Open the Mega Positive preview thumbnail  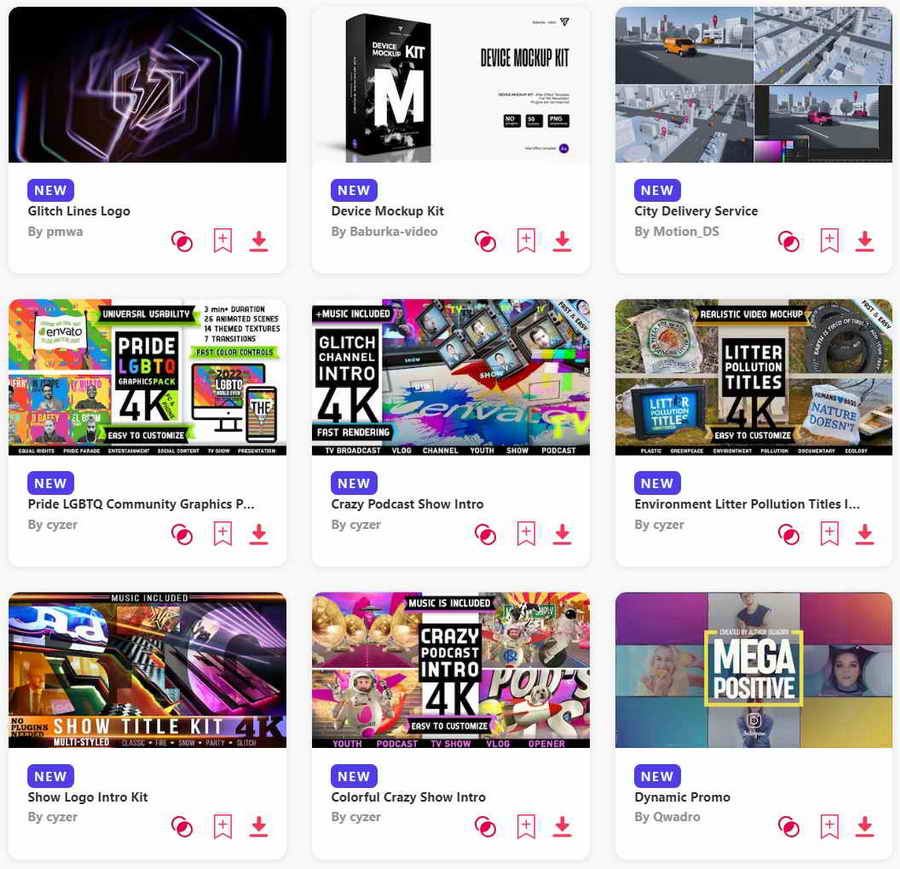754,670
